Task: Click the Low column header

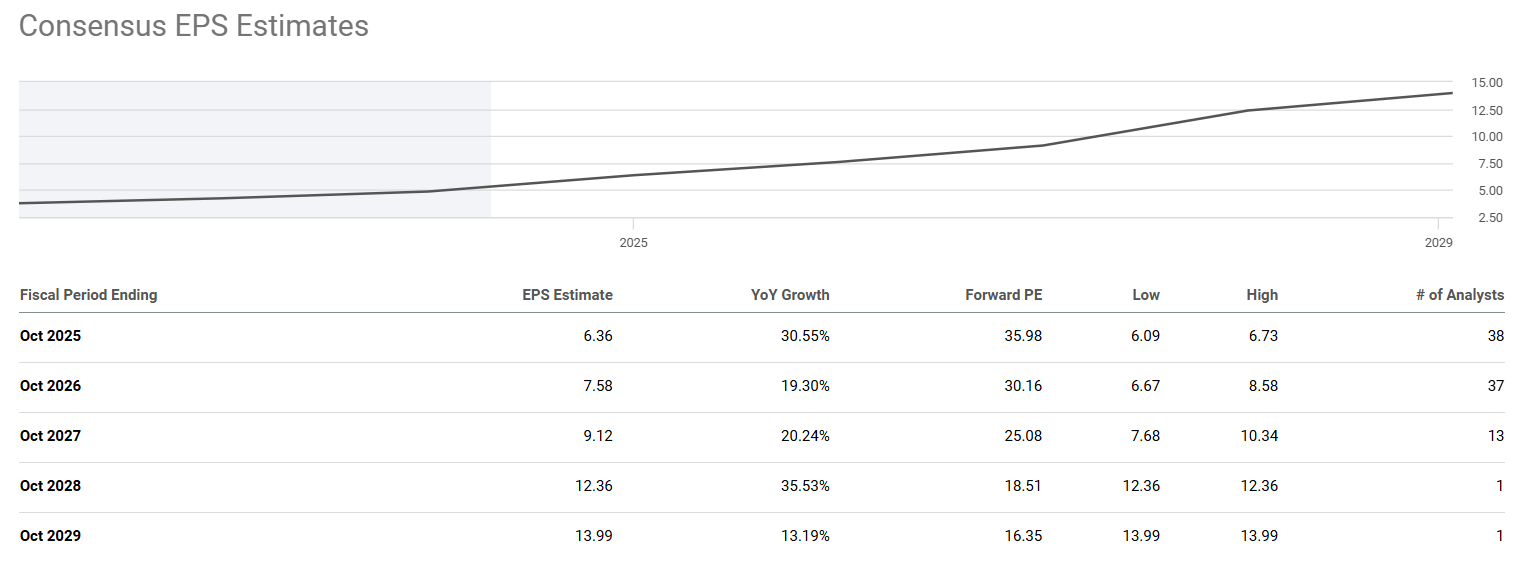Action: (1146, 295)
